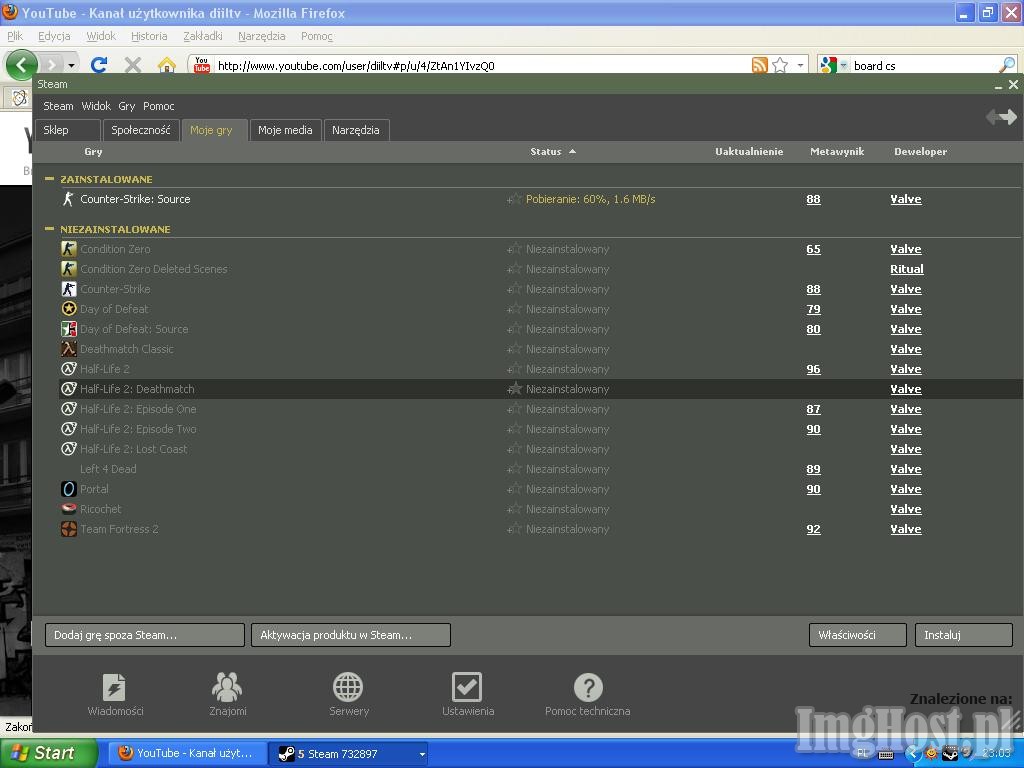Toggle favorite star for Portal
The height and width of the screenshot is (768, 1024).
point(515,489)
